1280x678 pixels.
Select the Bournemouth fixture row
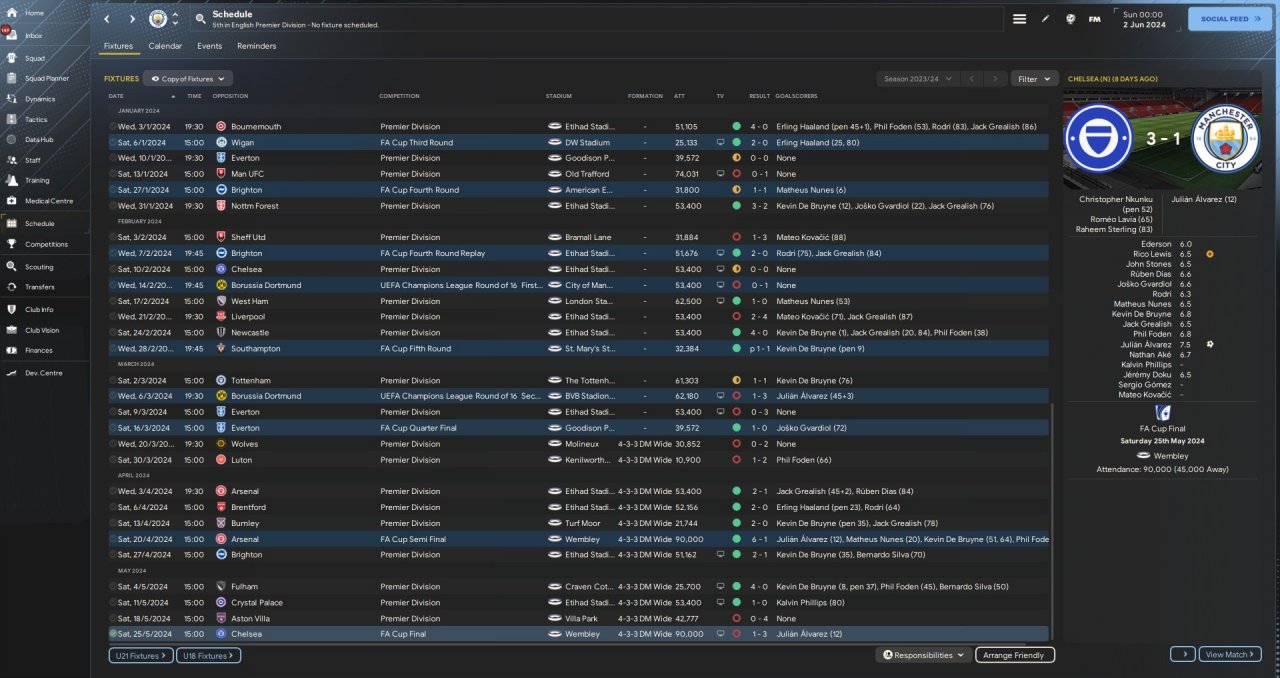click(x=579, y=127)
